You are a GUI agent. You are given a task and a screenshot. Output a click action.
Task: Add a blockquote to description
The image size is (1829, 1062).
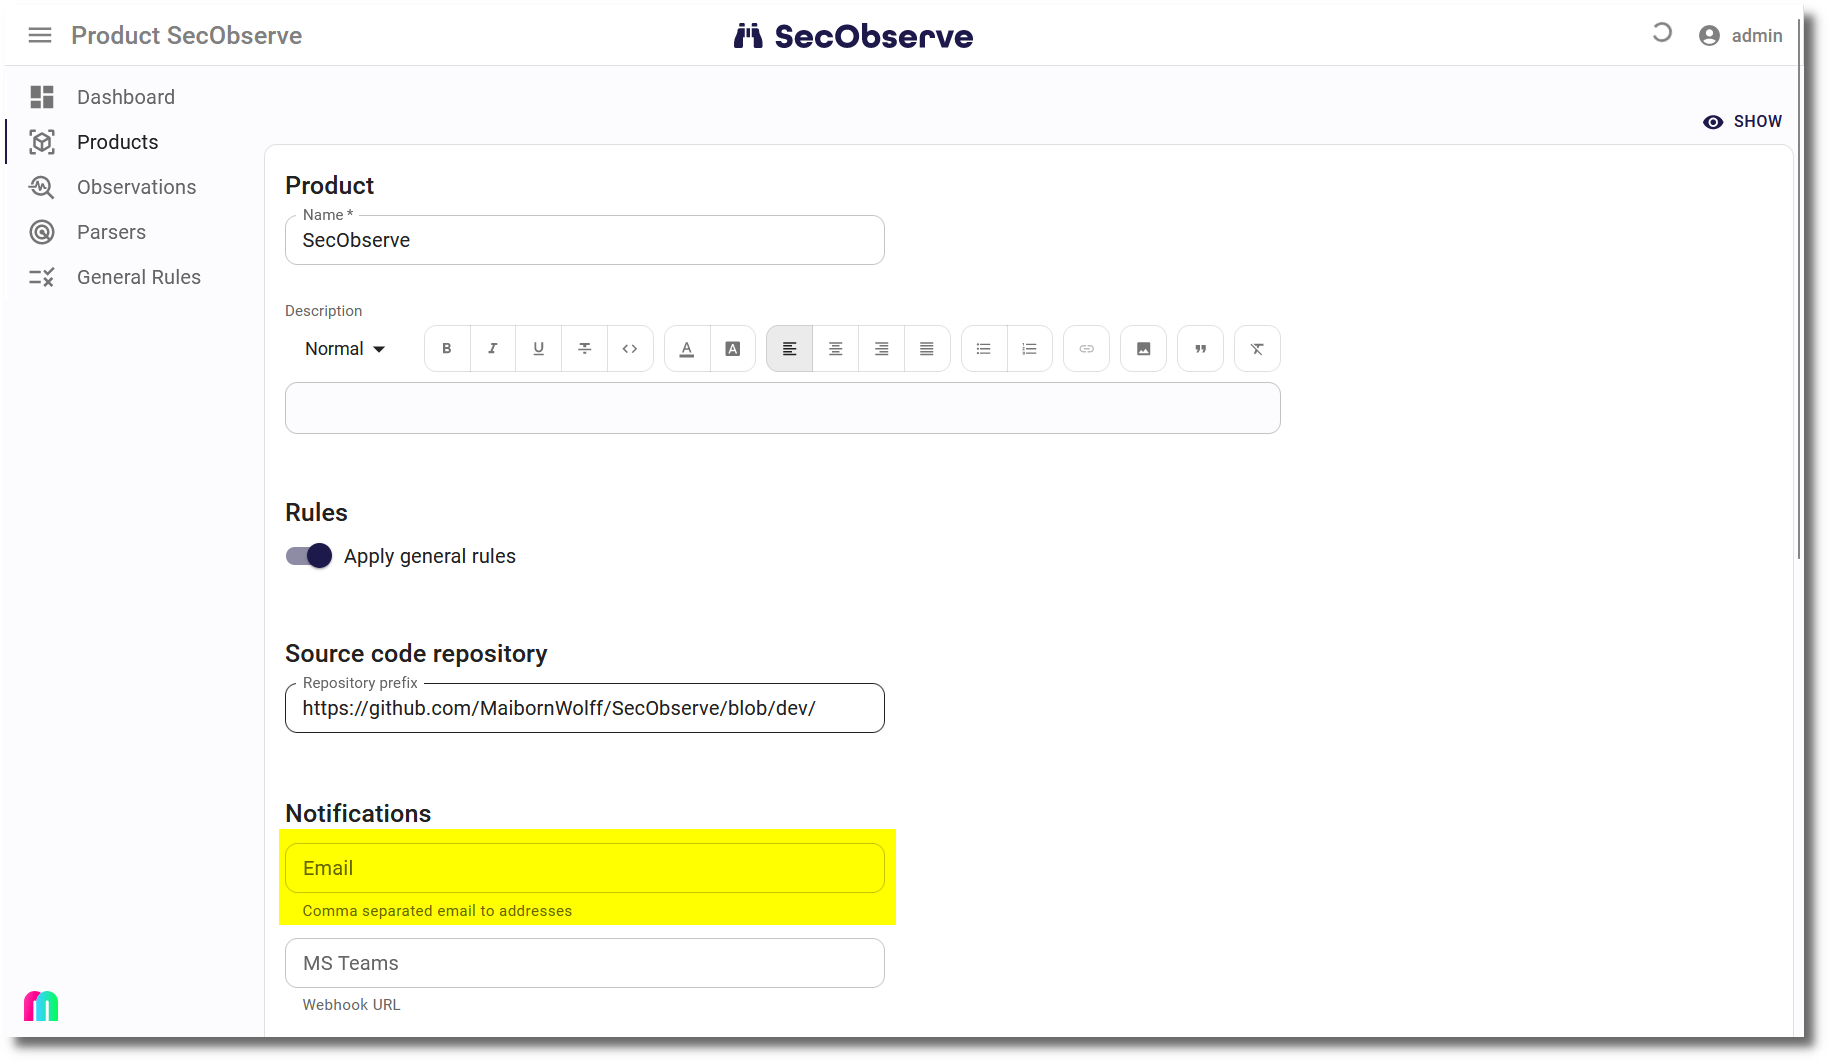pos(1200,349)
